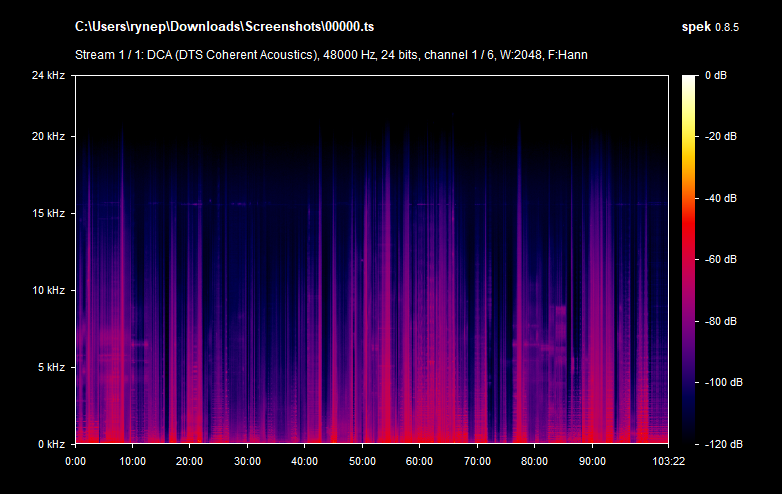Click the 90:00 time axis marker
The image size is (782, 494).
[x=592, y=461]
